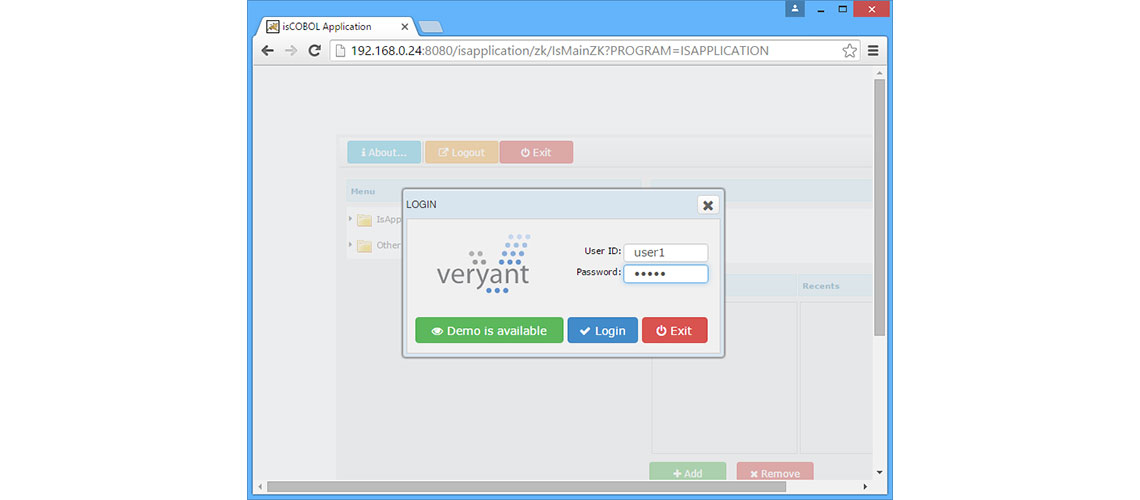Click the address bar URL
Image resolution: width=1140 pixels, height=500 pixels.
tap(559, 51)
